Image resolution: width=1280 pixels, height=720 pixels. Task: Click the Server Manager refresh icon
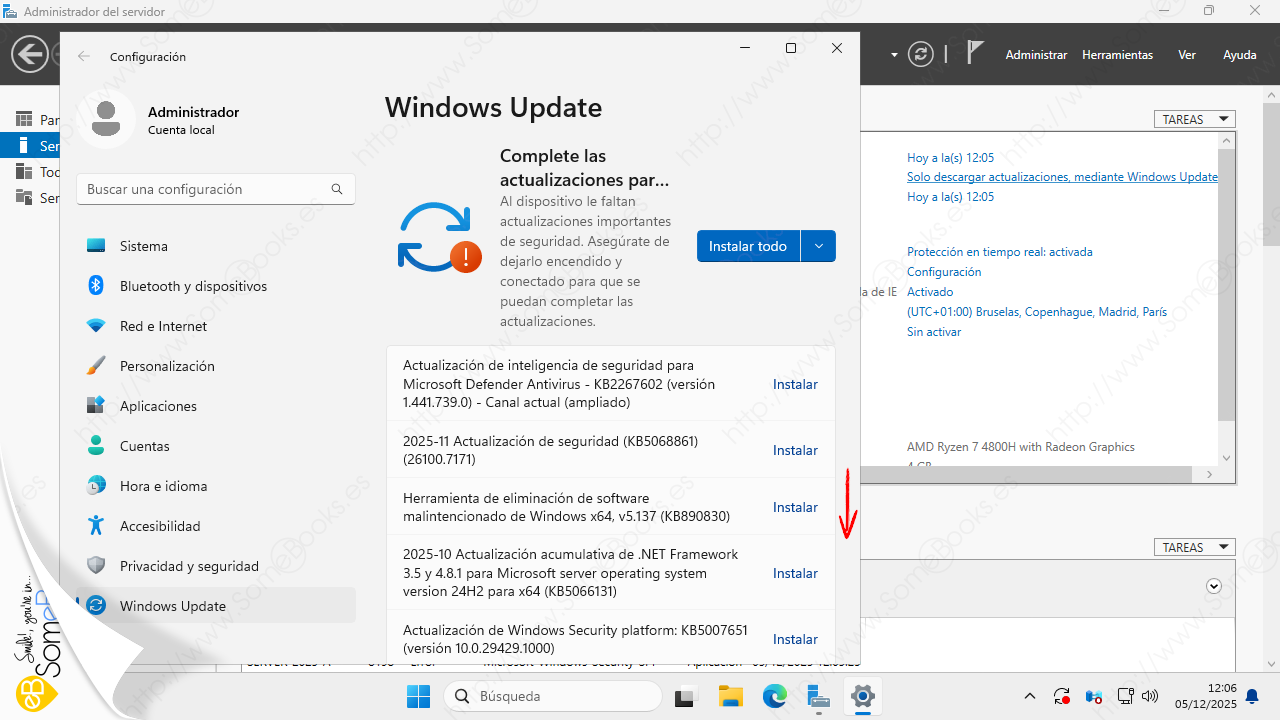point(920,54)
